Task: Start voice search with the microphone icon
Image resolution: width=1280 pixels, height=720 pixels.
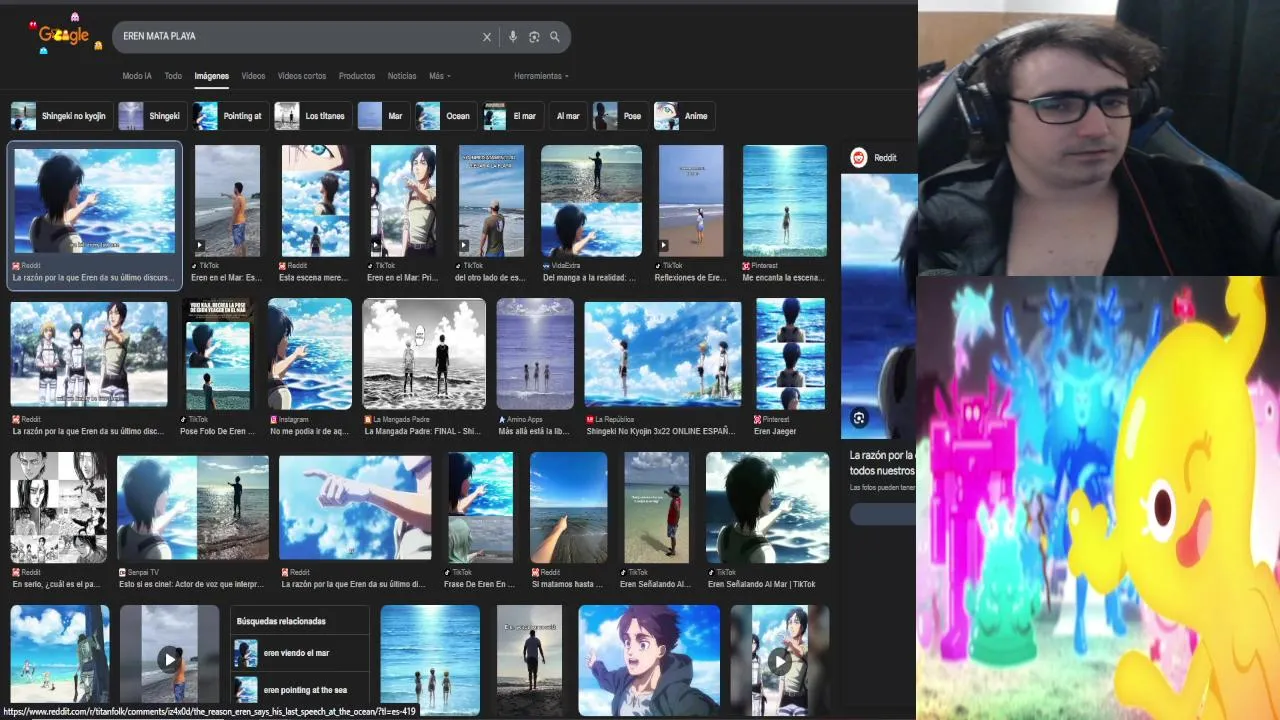Action: 513,37
